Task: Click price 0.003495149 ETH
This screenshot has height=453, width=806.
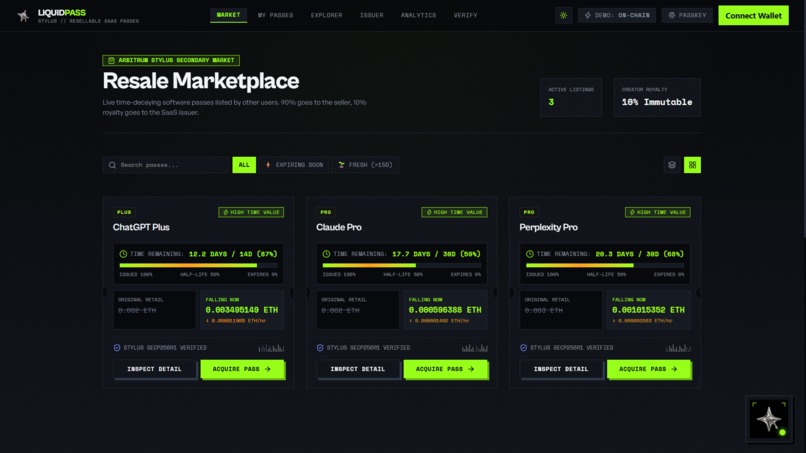Action: point(242,310)
